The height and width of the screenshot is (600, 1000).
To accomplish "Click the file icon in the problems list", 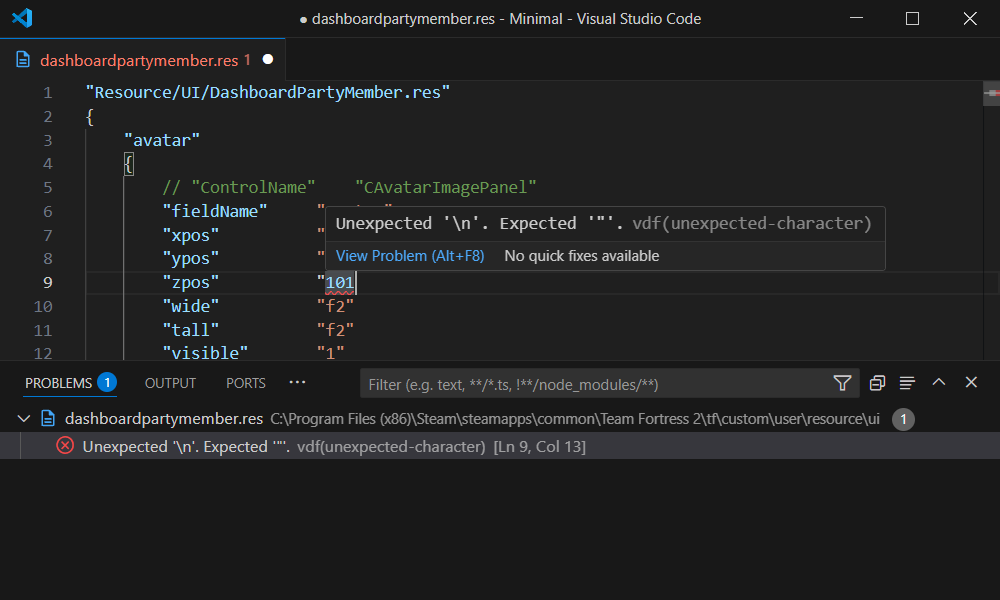I will tap(48, 418).
